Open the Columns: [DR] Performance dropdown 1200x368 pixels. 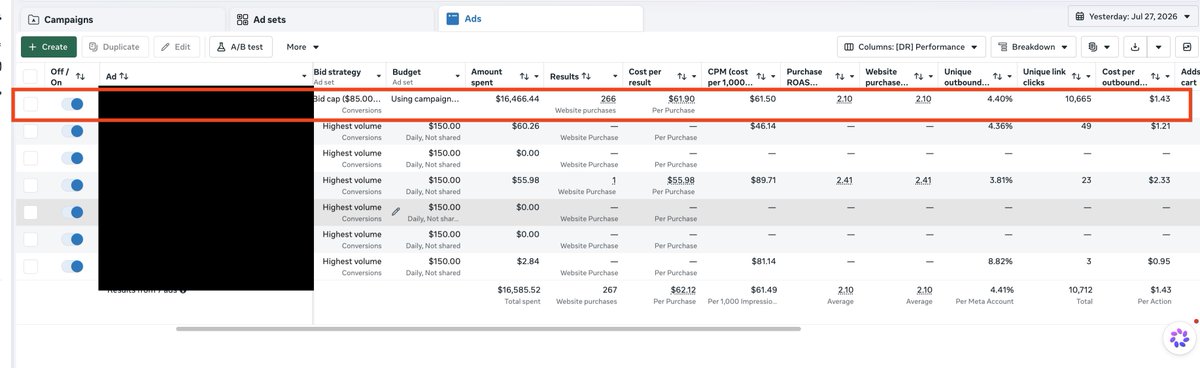pyautogui.click(x=910, y=47)
